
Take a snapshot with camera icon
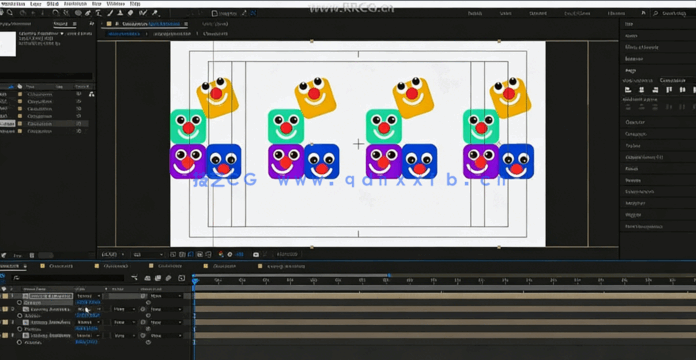tap(256, 254)
